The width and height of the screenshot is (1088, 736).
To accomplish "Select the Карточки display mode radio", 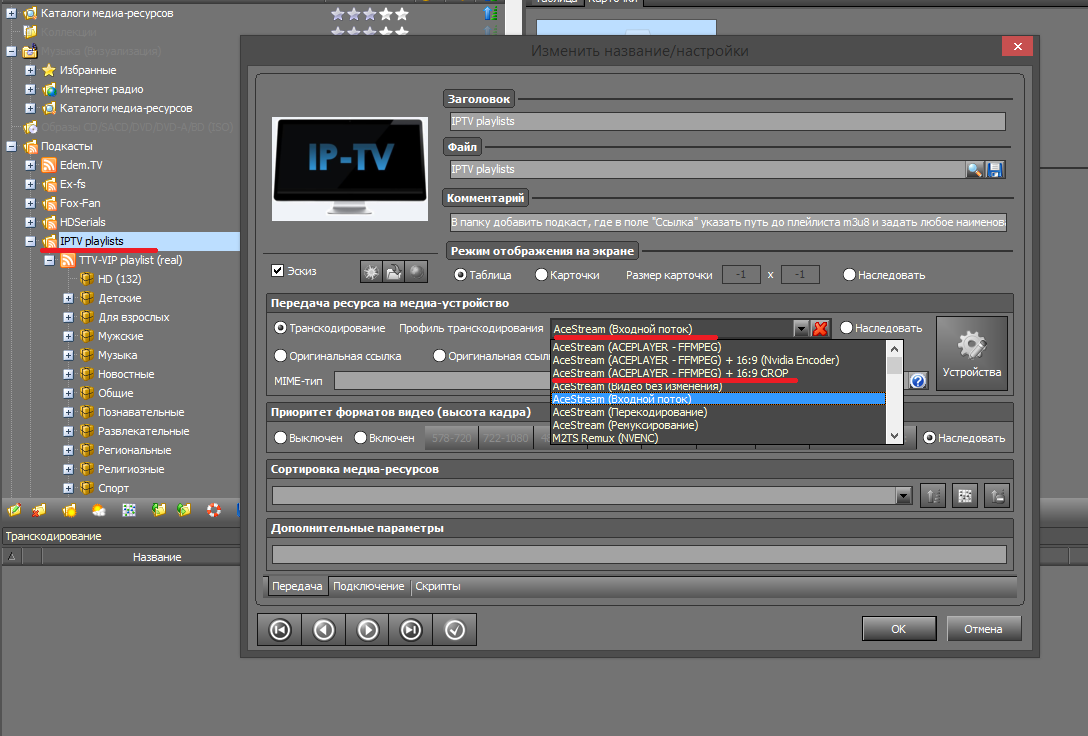I will pyautogui.click(x=541, y=275).
